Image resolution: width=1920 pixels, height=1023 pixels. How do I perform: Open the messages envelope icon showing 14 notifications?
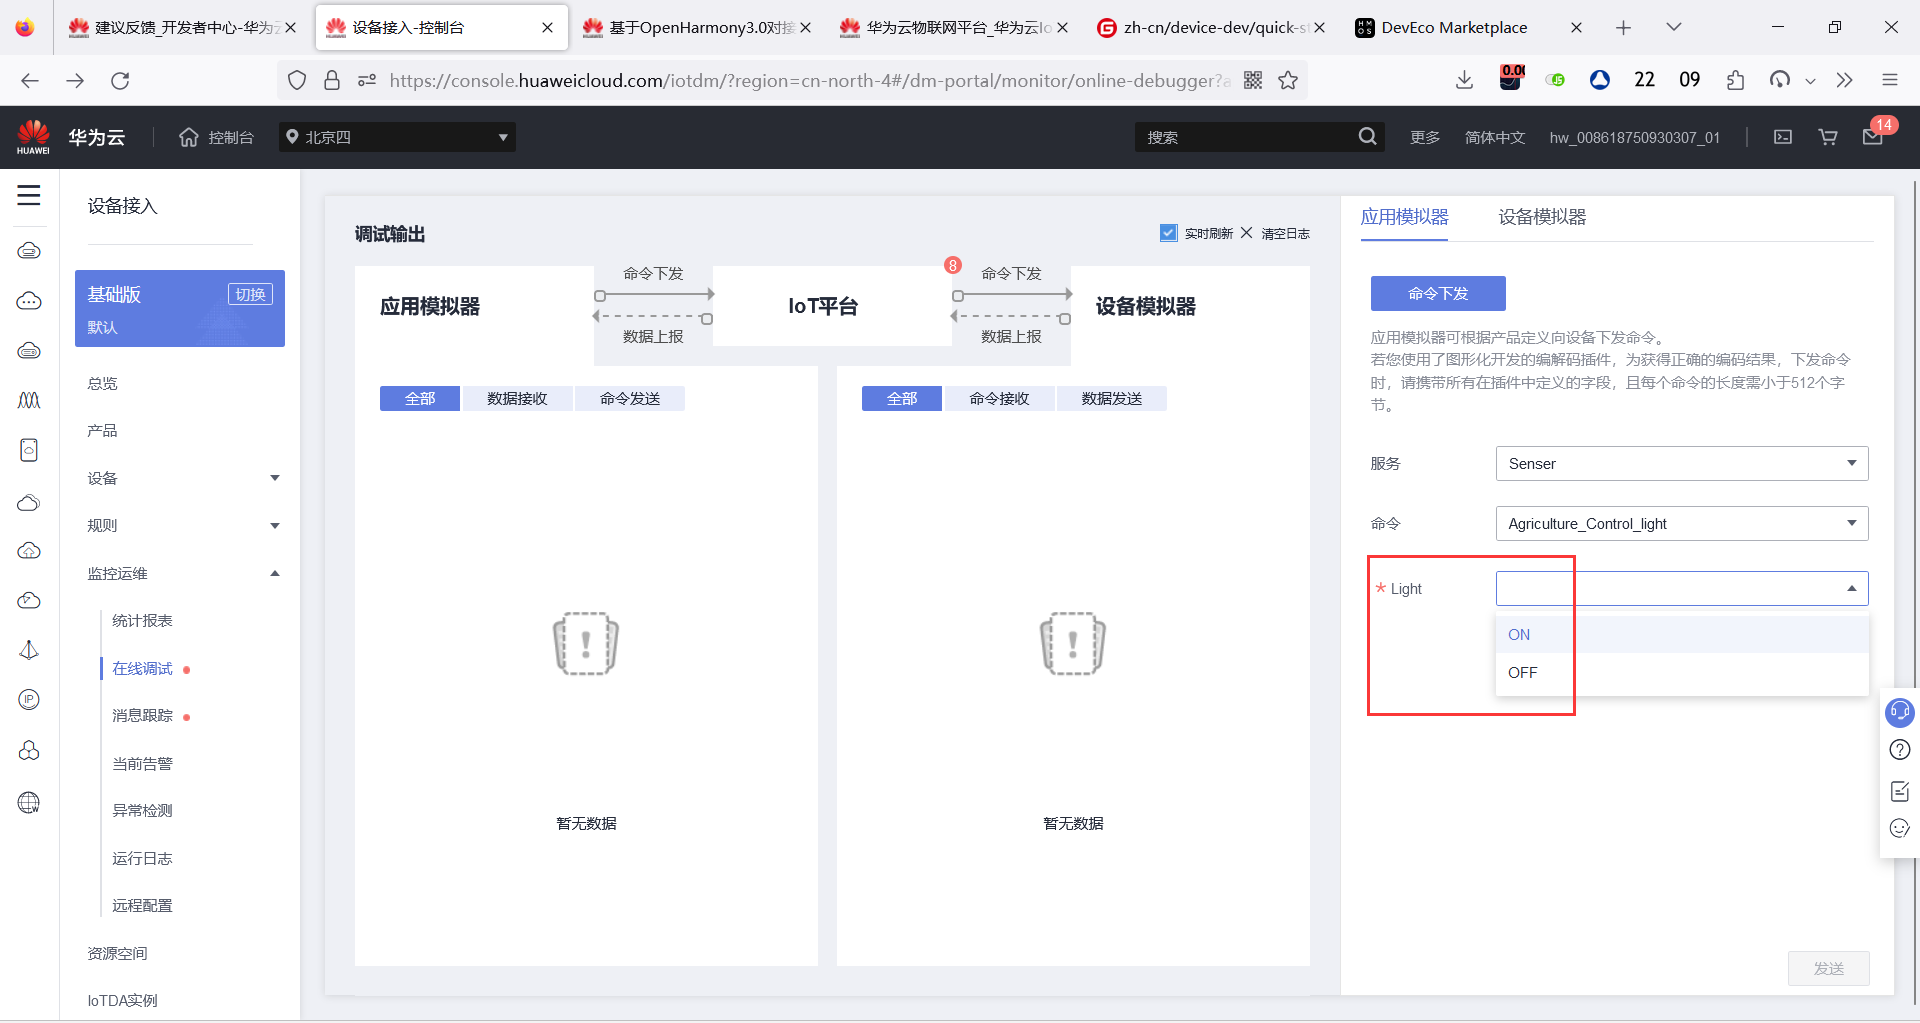pos(1873,137)
